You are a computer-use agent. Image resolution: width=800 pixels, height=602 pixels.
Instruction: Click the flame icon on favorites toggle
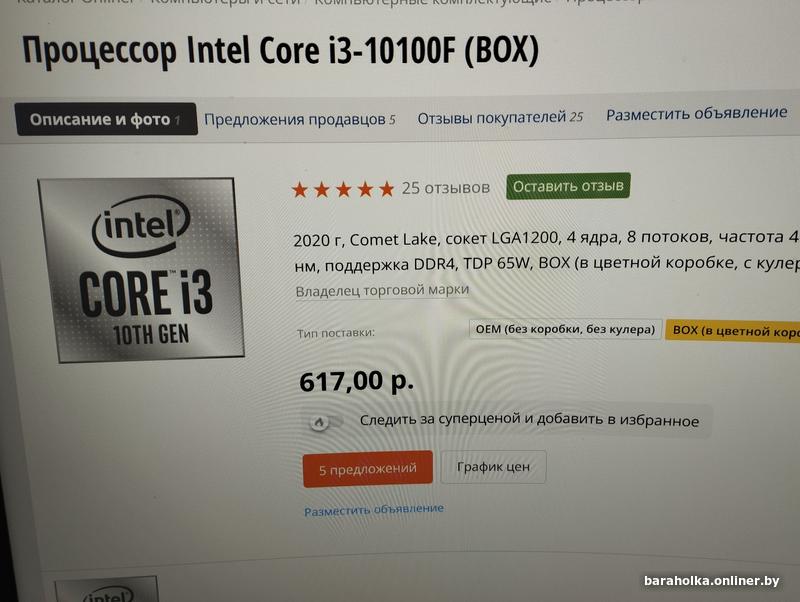319,422
